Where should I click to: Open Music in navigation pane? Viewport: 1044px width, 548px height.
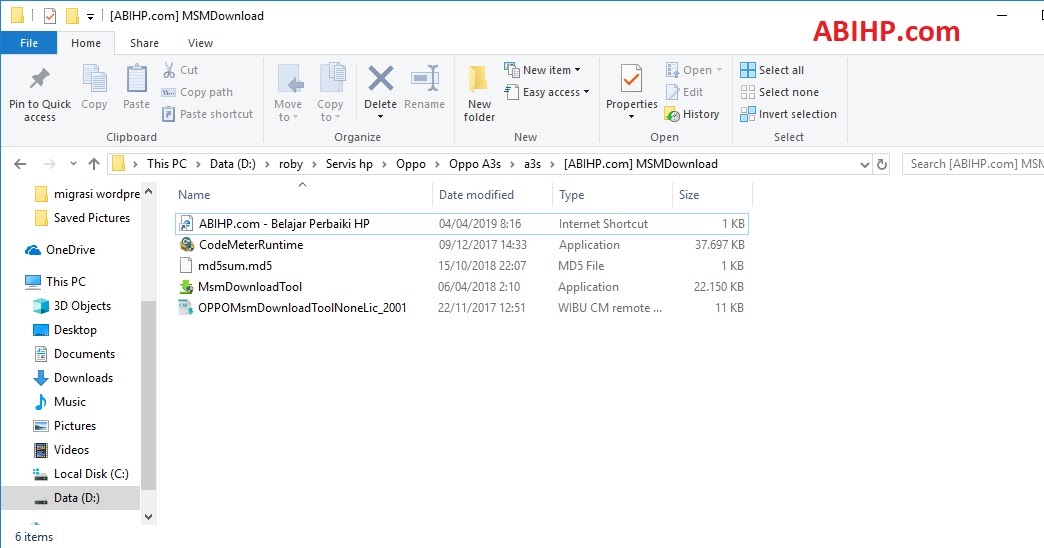click(x=60, y=402)
